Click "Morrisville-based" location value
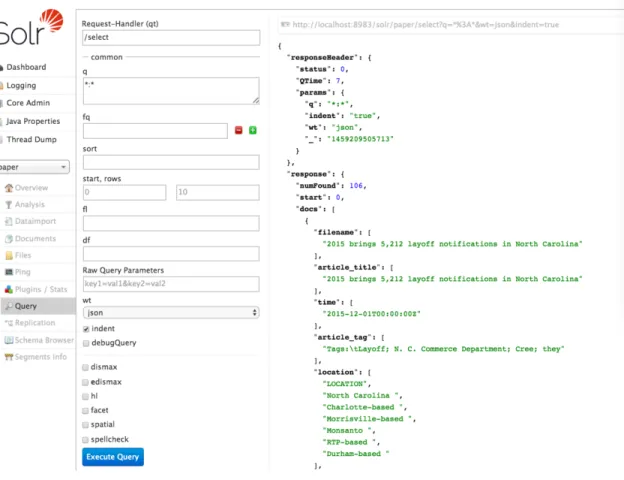Viewport: 624px width, 480px height. [367, 419]
